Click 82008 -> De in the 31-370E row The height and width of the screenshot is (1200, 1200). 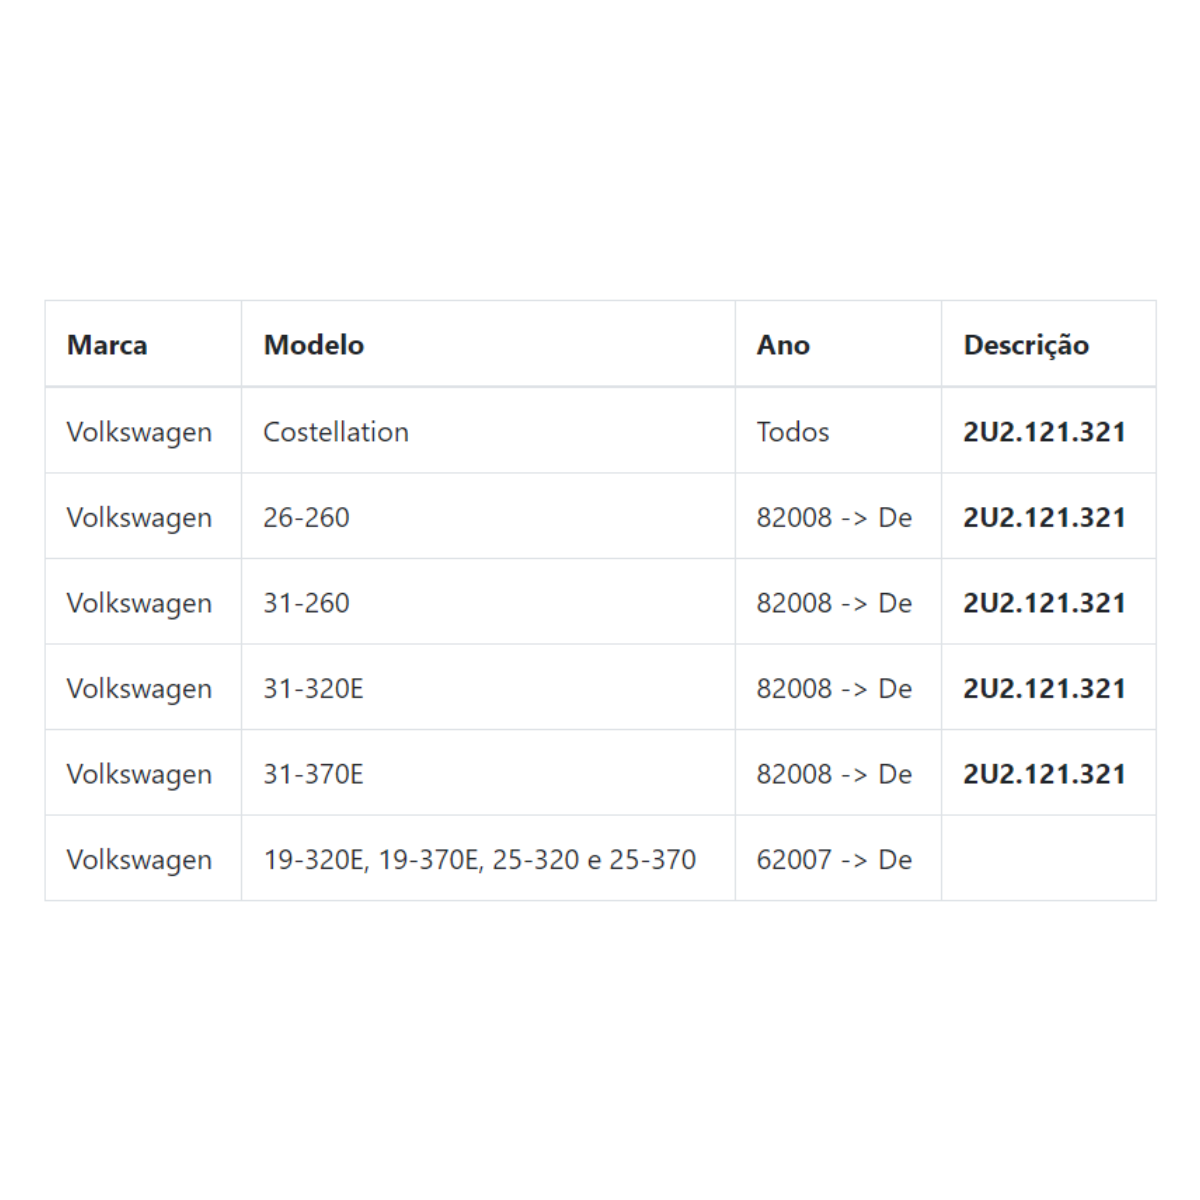click(x=834, y=773)
